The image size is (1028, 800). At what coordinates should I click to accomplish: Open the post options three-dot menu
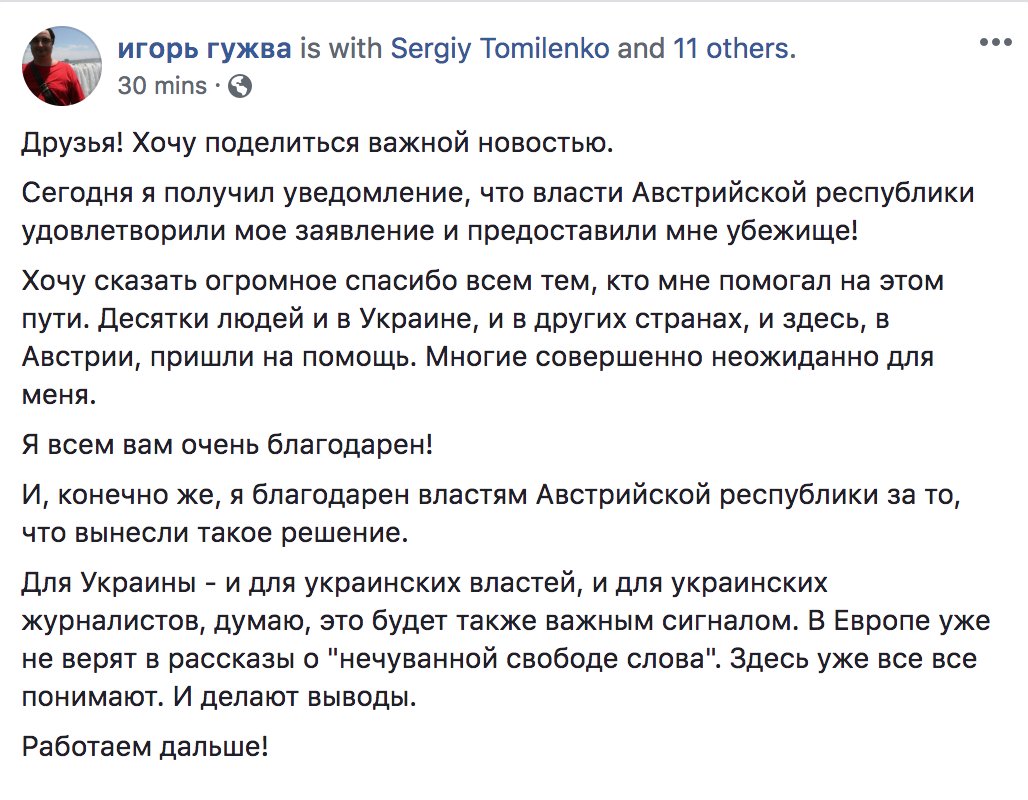[x=997, y=43]
